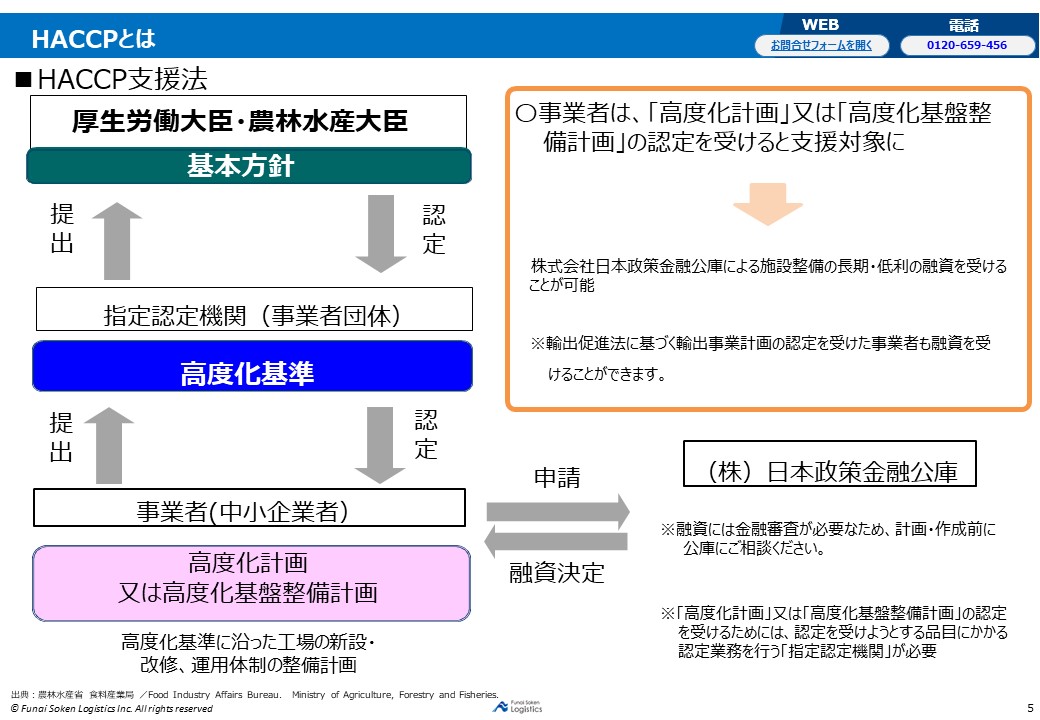Click the upper 認定 downward gray arrow
This screenshot has height=720, width=1040.
click(x=381, y=232)
